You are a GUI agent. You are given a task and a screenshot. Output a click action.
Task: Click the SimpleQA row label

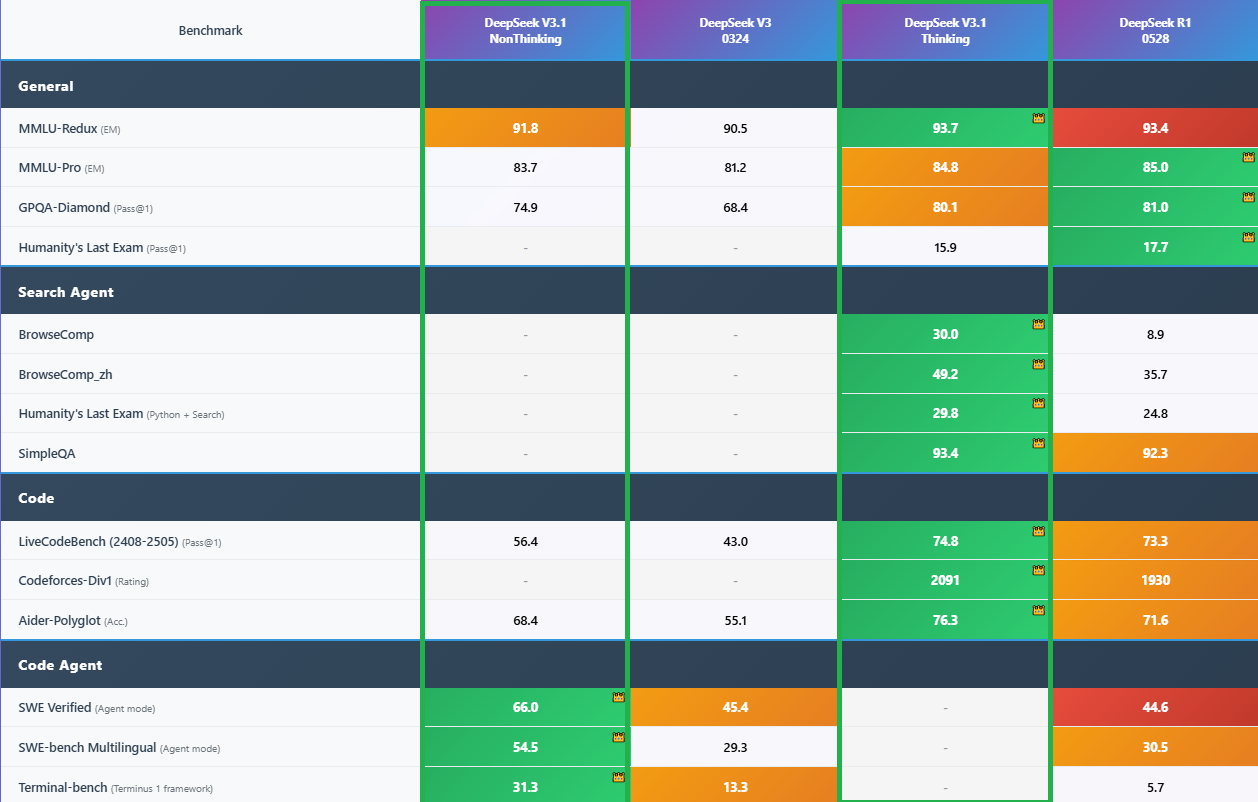(x=47, y=453)
